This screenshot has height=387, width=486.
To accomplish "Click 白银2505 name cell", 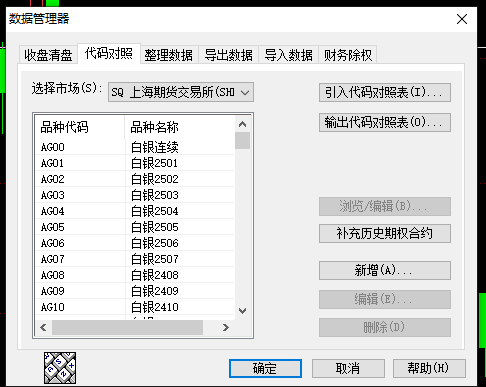I will [180, 227].
